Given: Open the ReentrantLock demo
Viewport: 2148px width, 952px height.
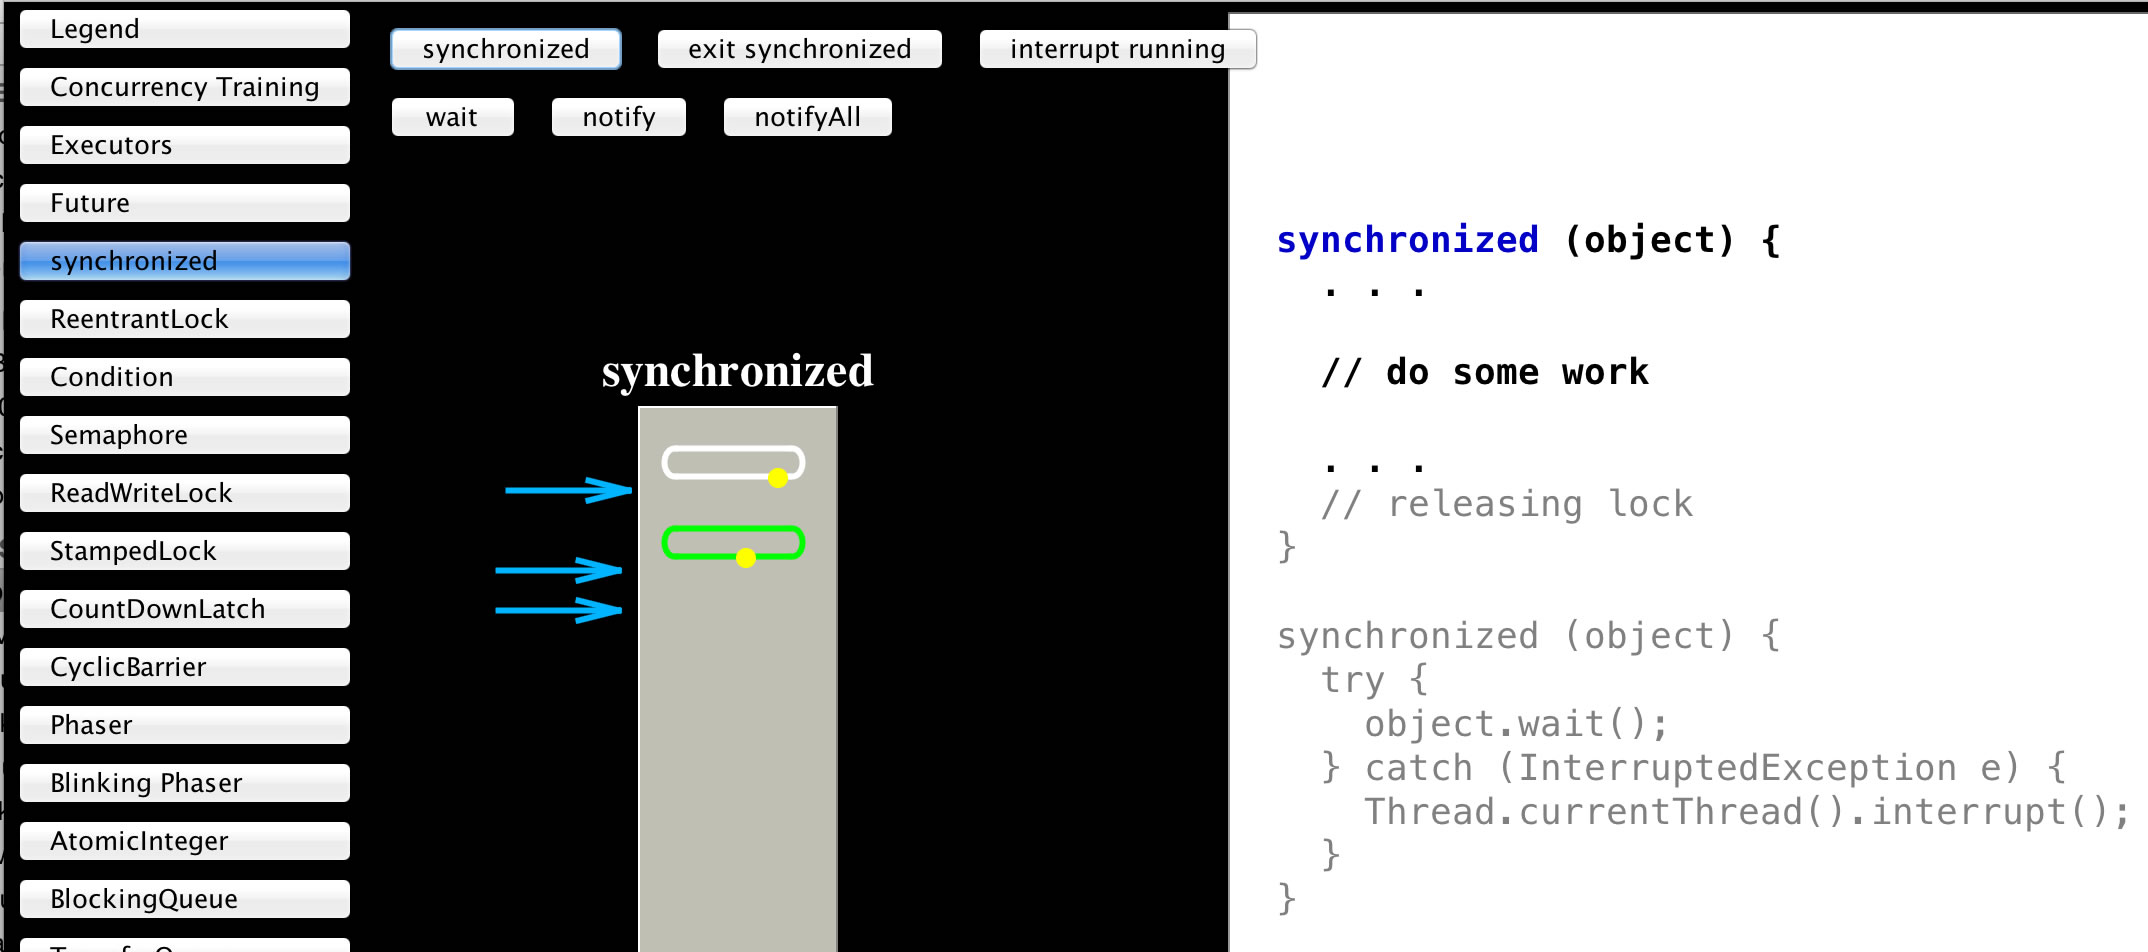Looking at the screenshot, I should (x=185, y=319).
